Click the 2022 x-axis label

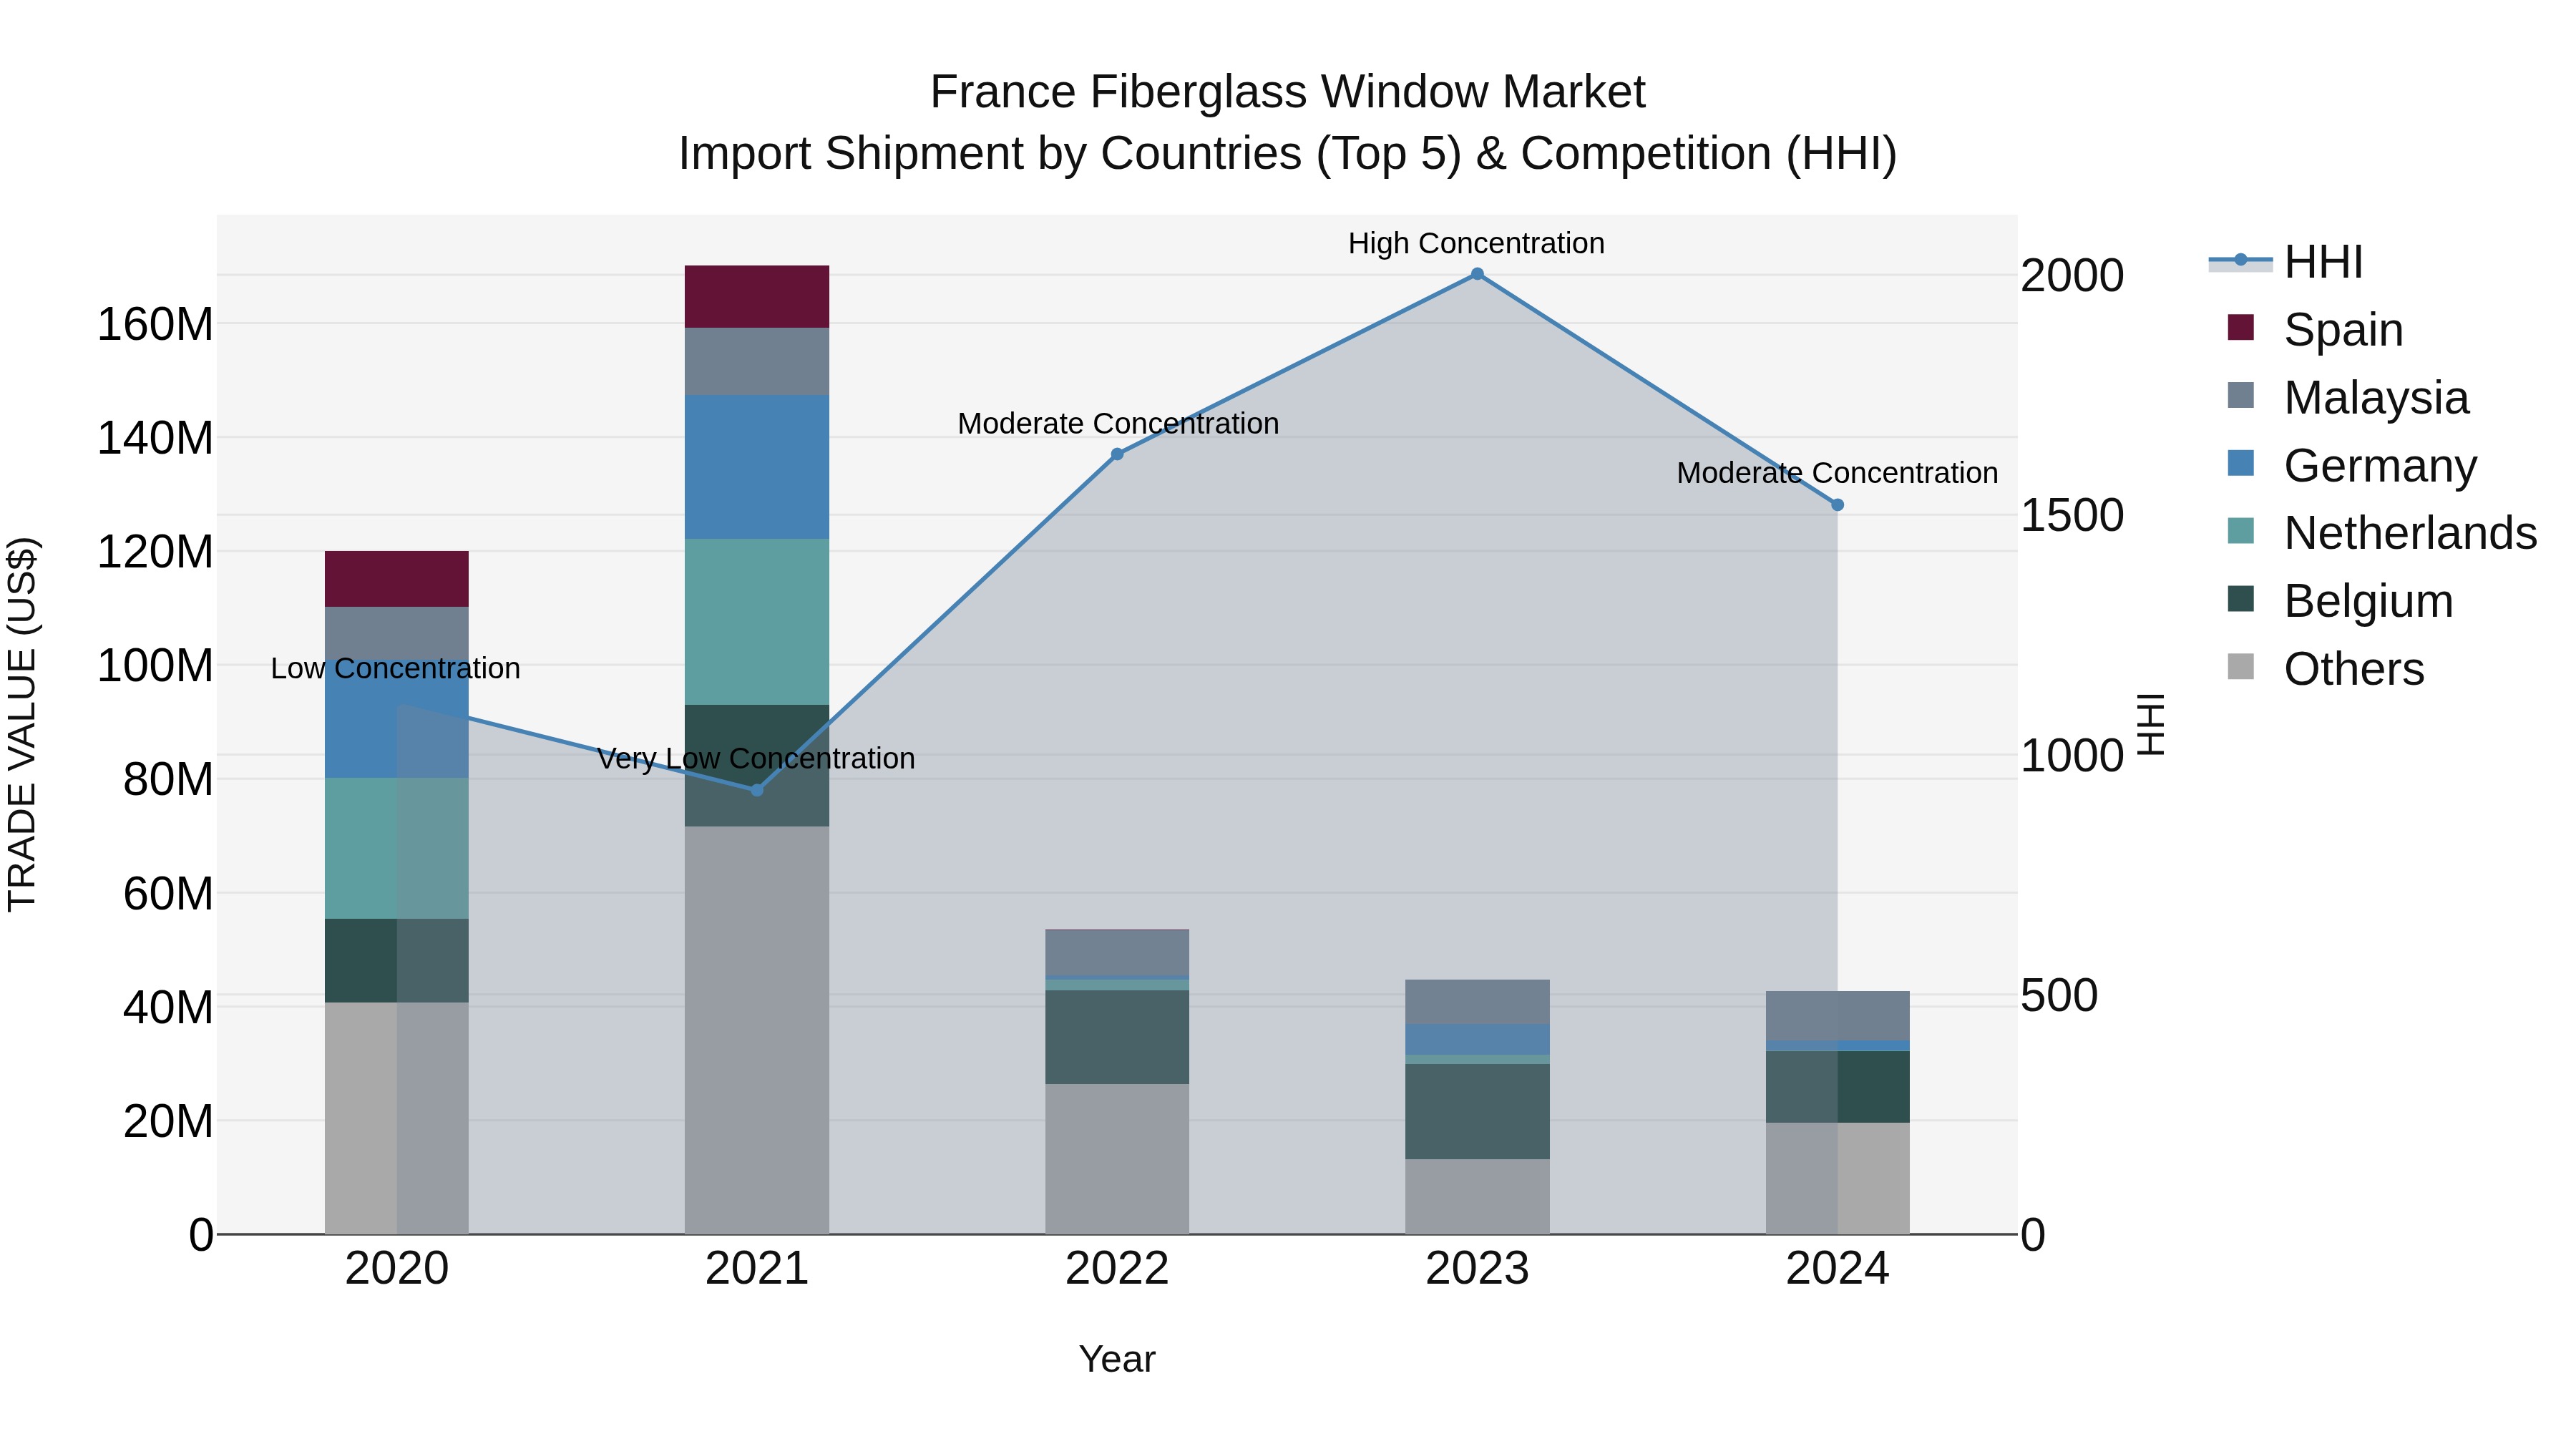coord(1117,1269)
